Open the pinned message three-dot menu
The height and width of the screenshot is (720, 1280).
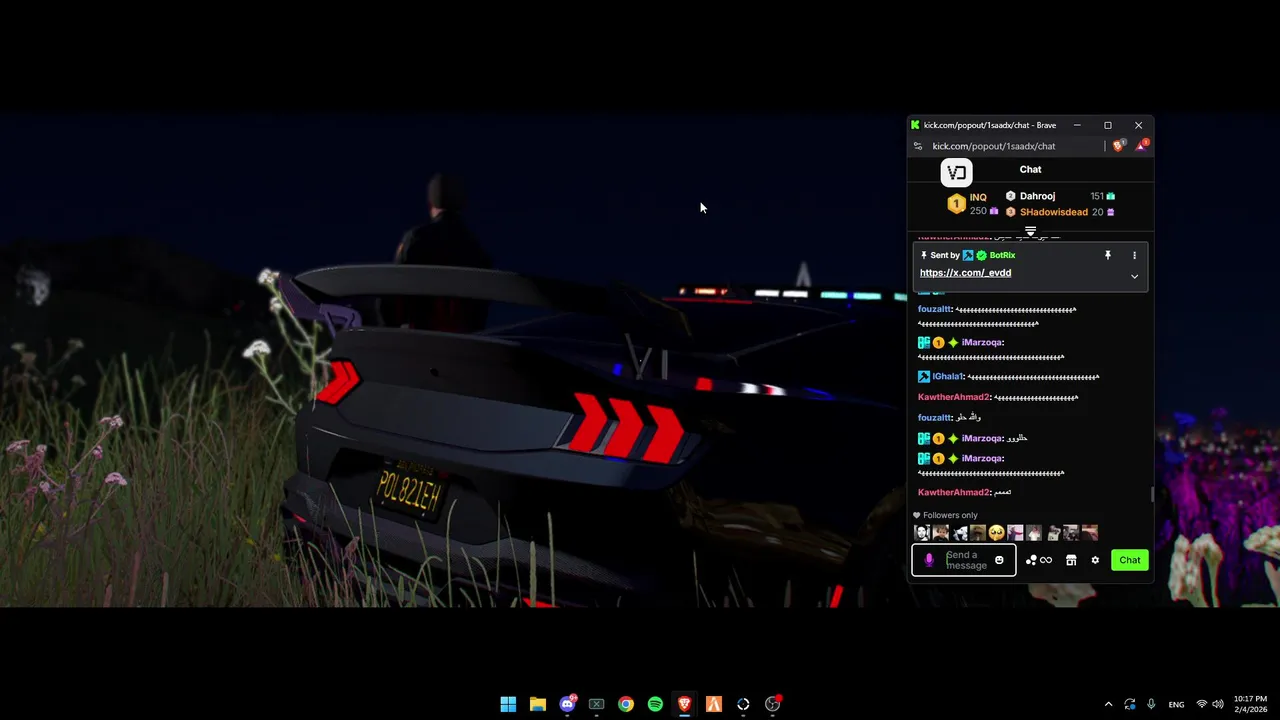[x=1134, y=255]
